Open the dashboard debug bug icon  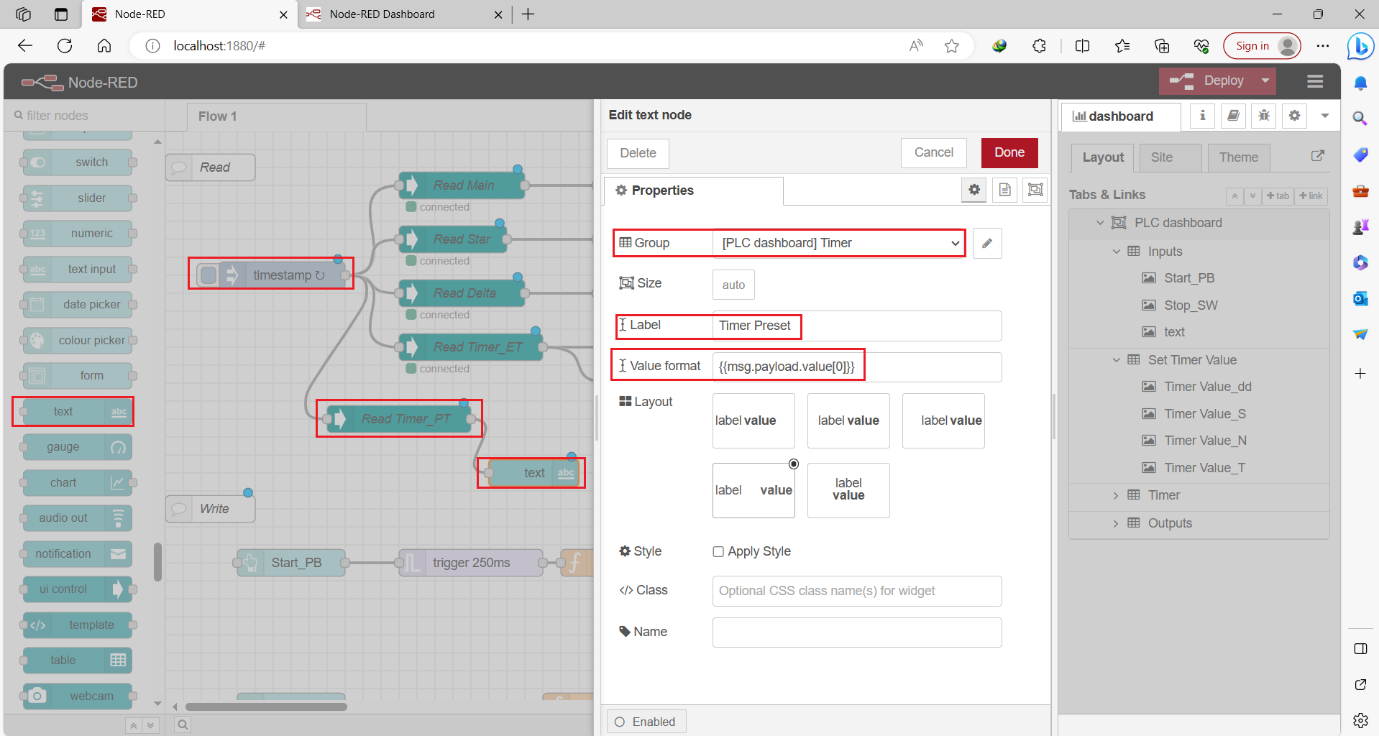tap(1263, 115)
